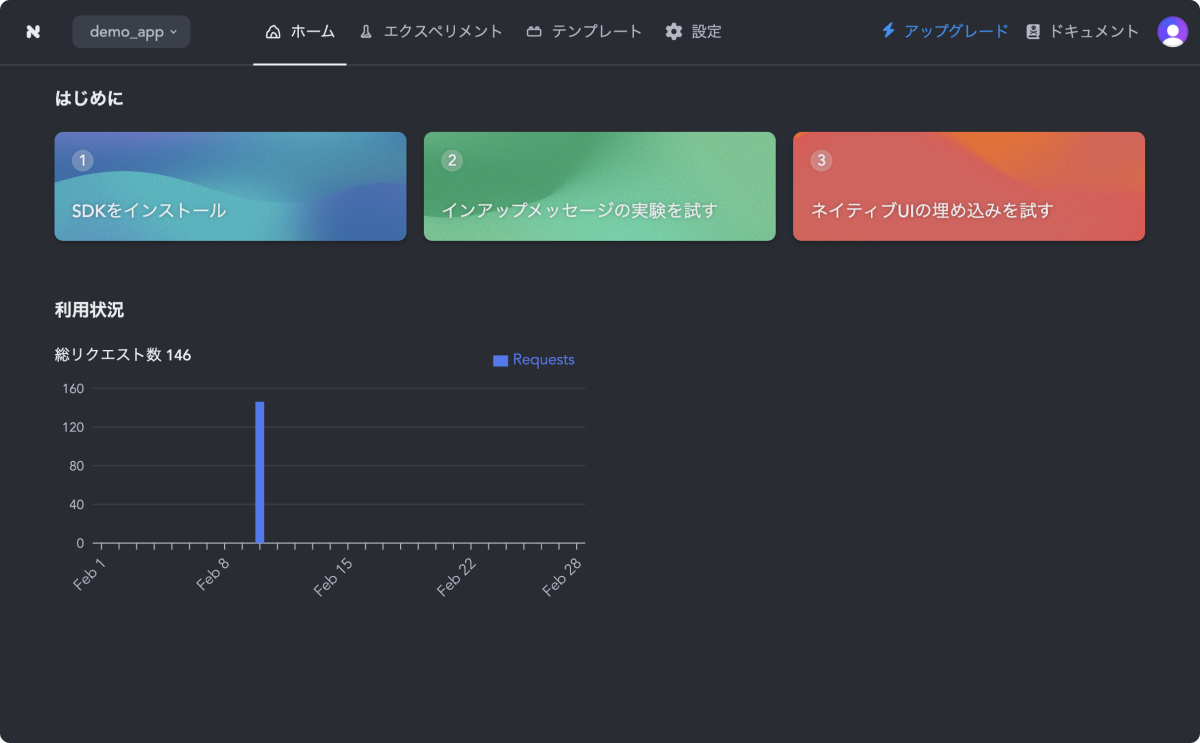Click the blue bar in requests chart
Viewport: 1200px width, 743px height.
point(260,473)
